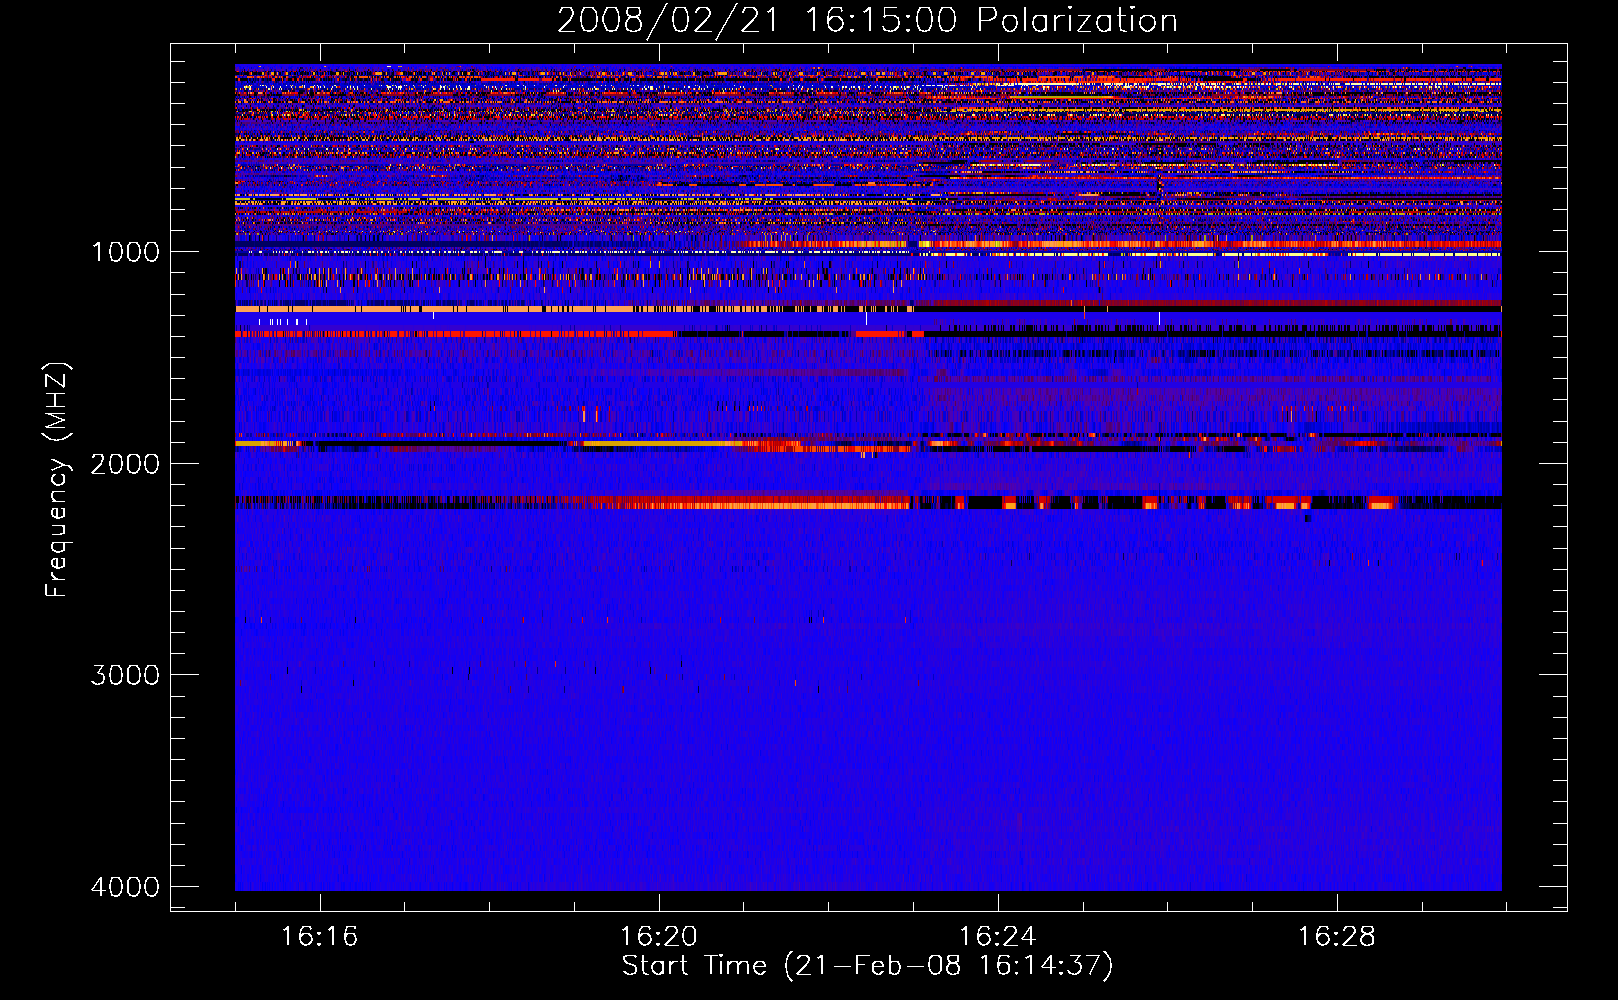Click the "2000" frequency tick label
The image size is (1618, 1000).
125,464
